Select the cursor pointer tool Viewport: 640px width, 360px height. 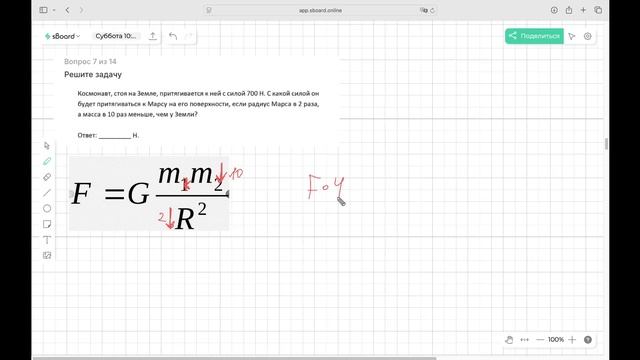pyautogui.click(x=47, y=146)
